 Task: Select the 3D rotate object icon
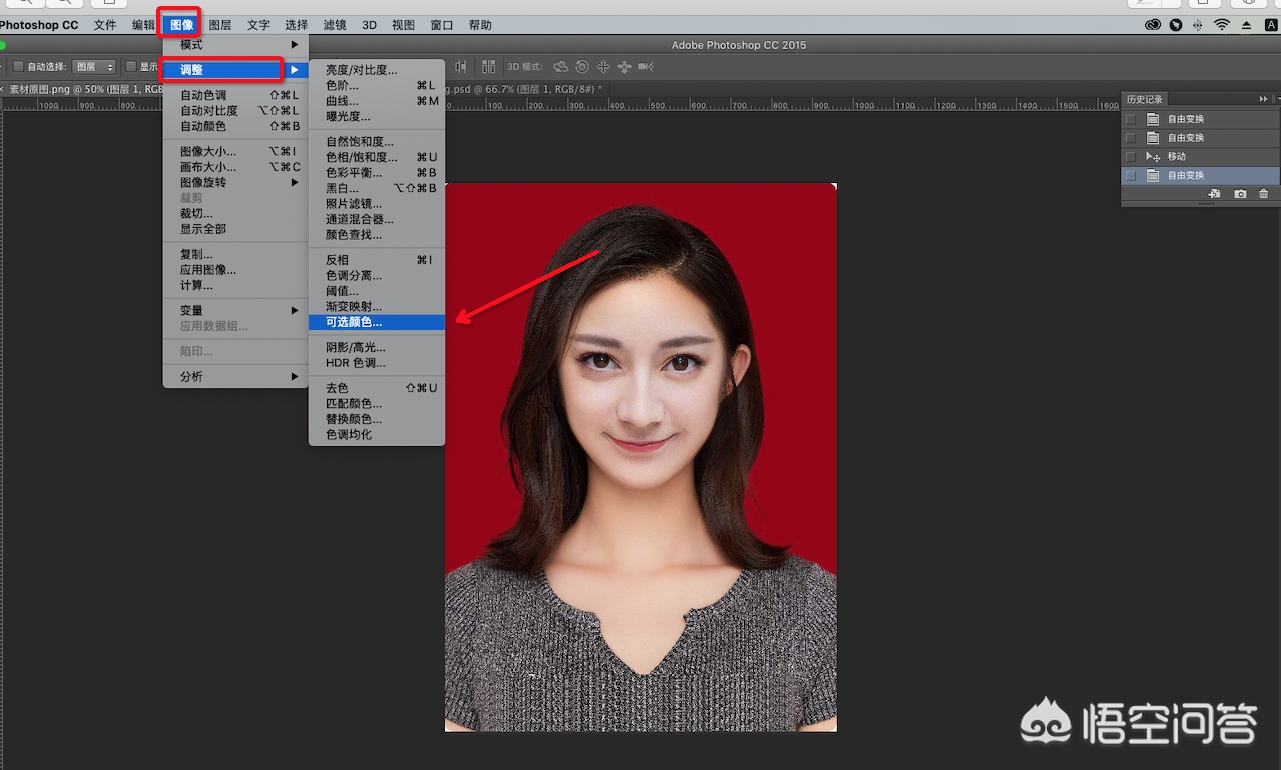561,67
